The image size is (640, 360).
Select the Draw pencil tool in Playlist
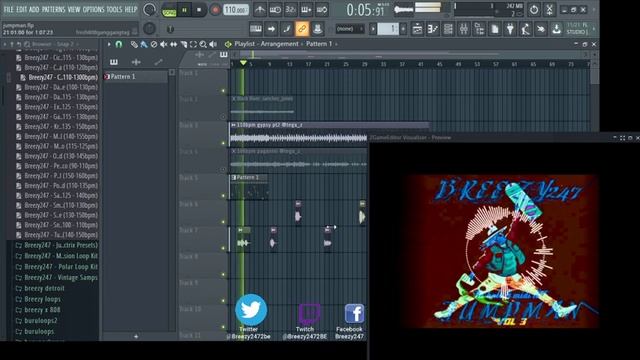[x=134, y=44]
